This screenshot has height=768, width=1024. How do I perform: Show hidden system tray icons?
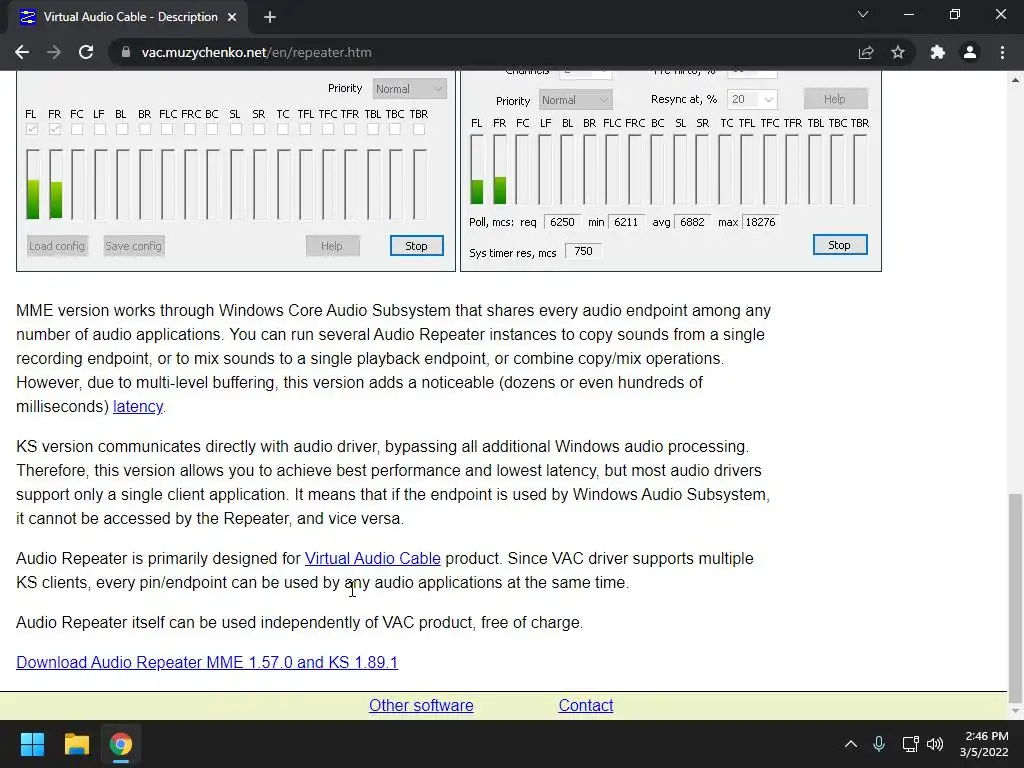coord(851,744)
